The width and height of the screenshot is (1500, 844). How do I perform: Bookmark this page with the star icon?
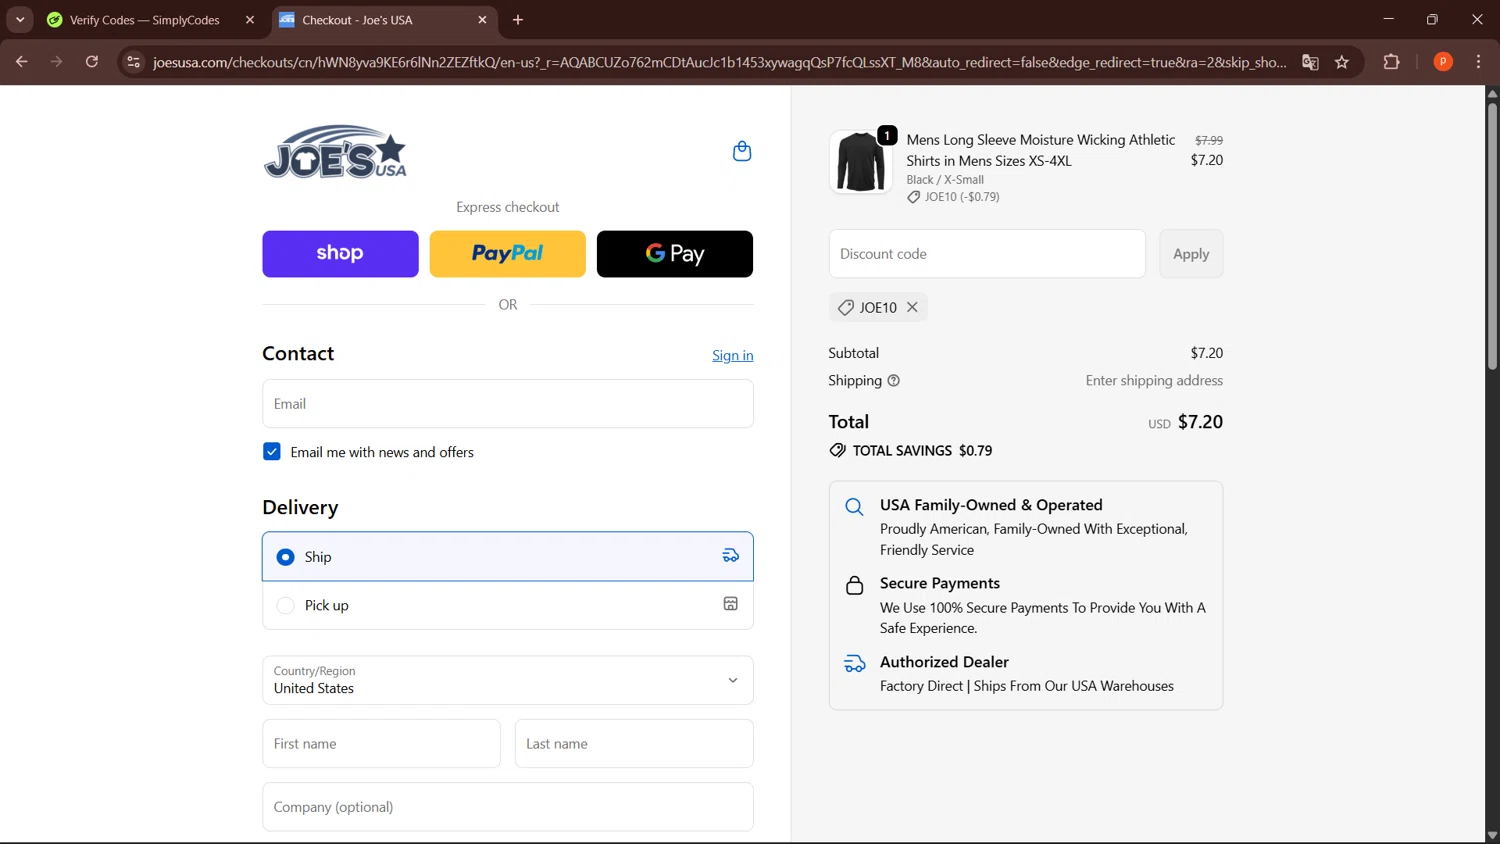click(x=1342, y=62)
